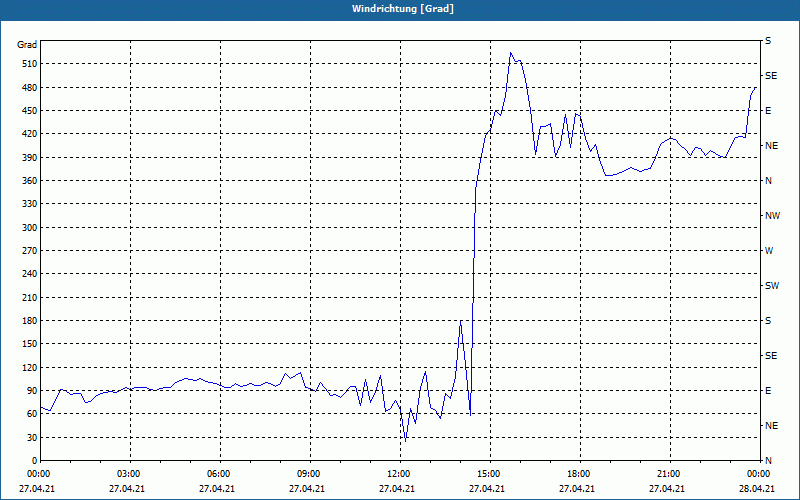Pick the 12:00 time axis label

[399, 474]
